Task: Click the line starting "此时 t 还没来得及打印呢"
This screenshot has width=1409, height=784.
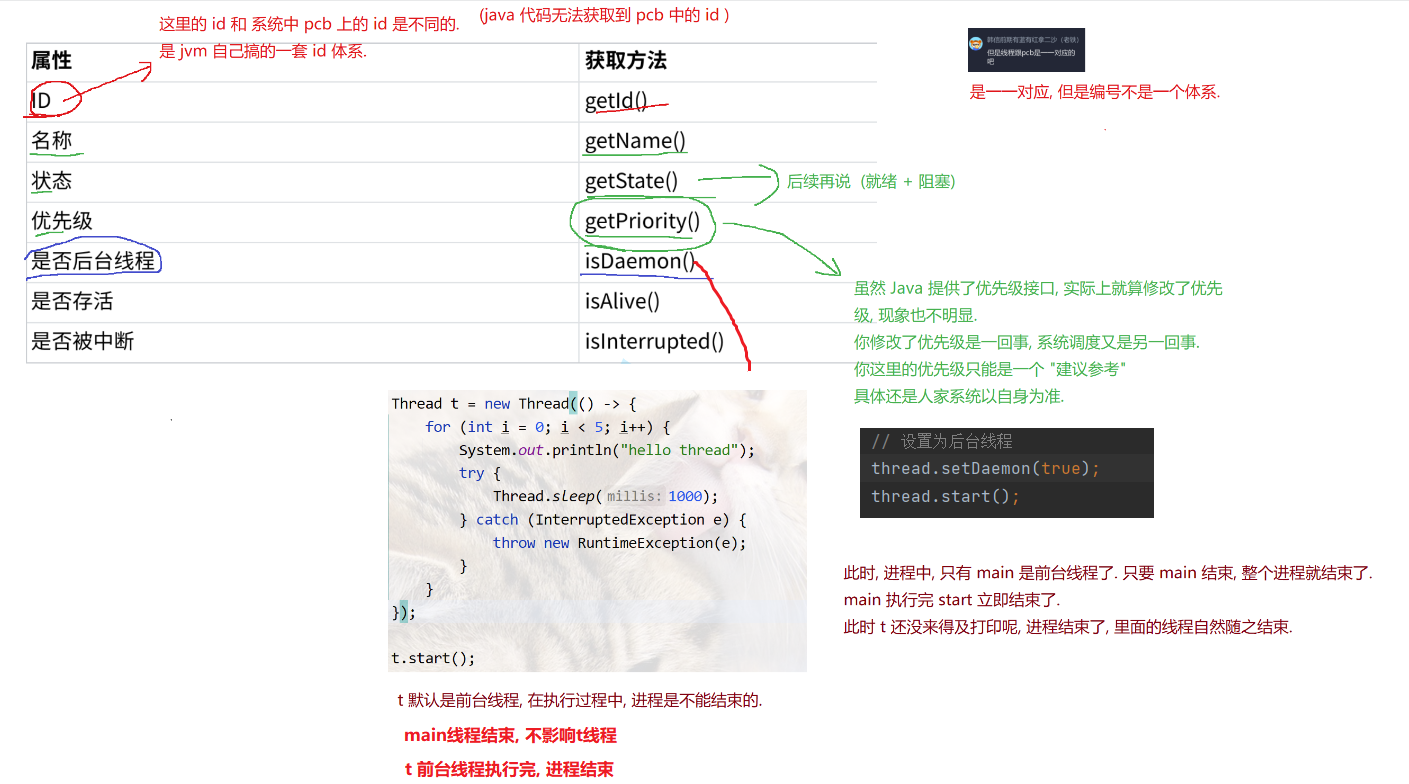Action: click(1068, 628)
